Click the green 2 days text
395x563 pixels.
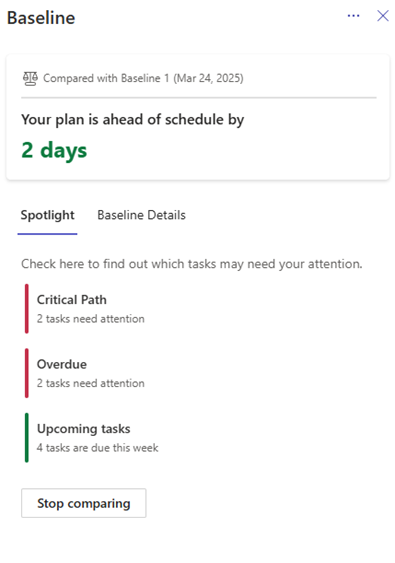54,150
